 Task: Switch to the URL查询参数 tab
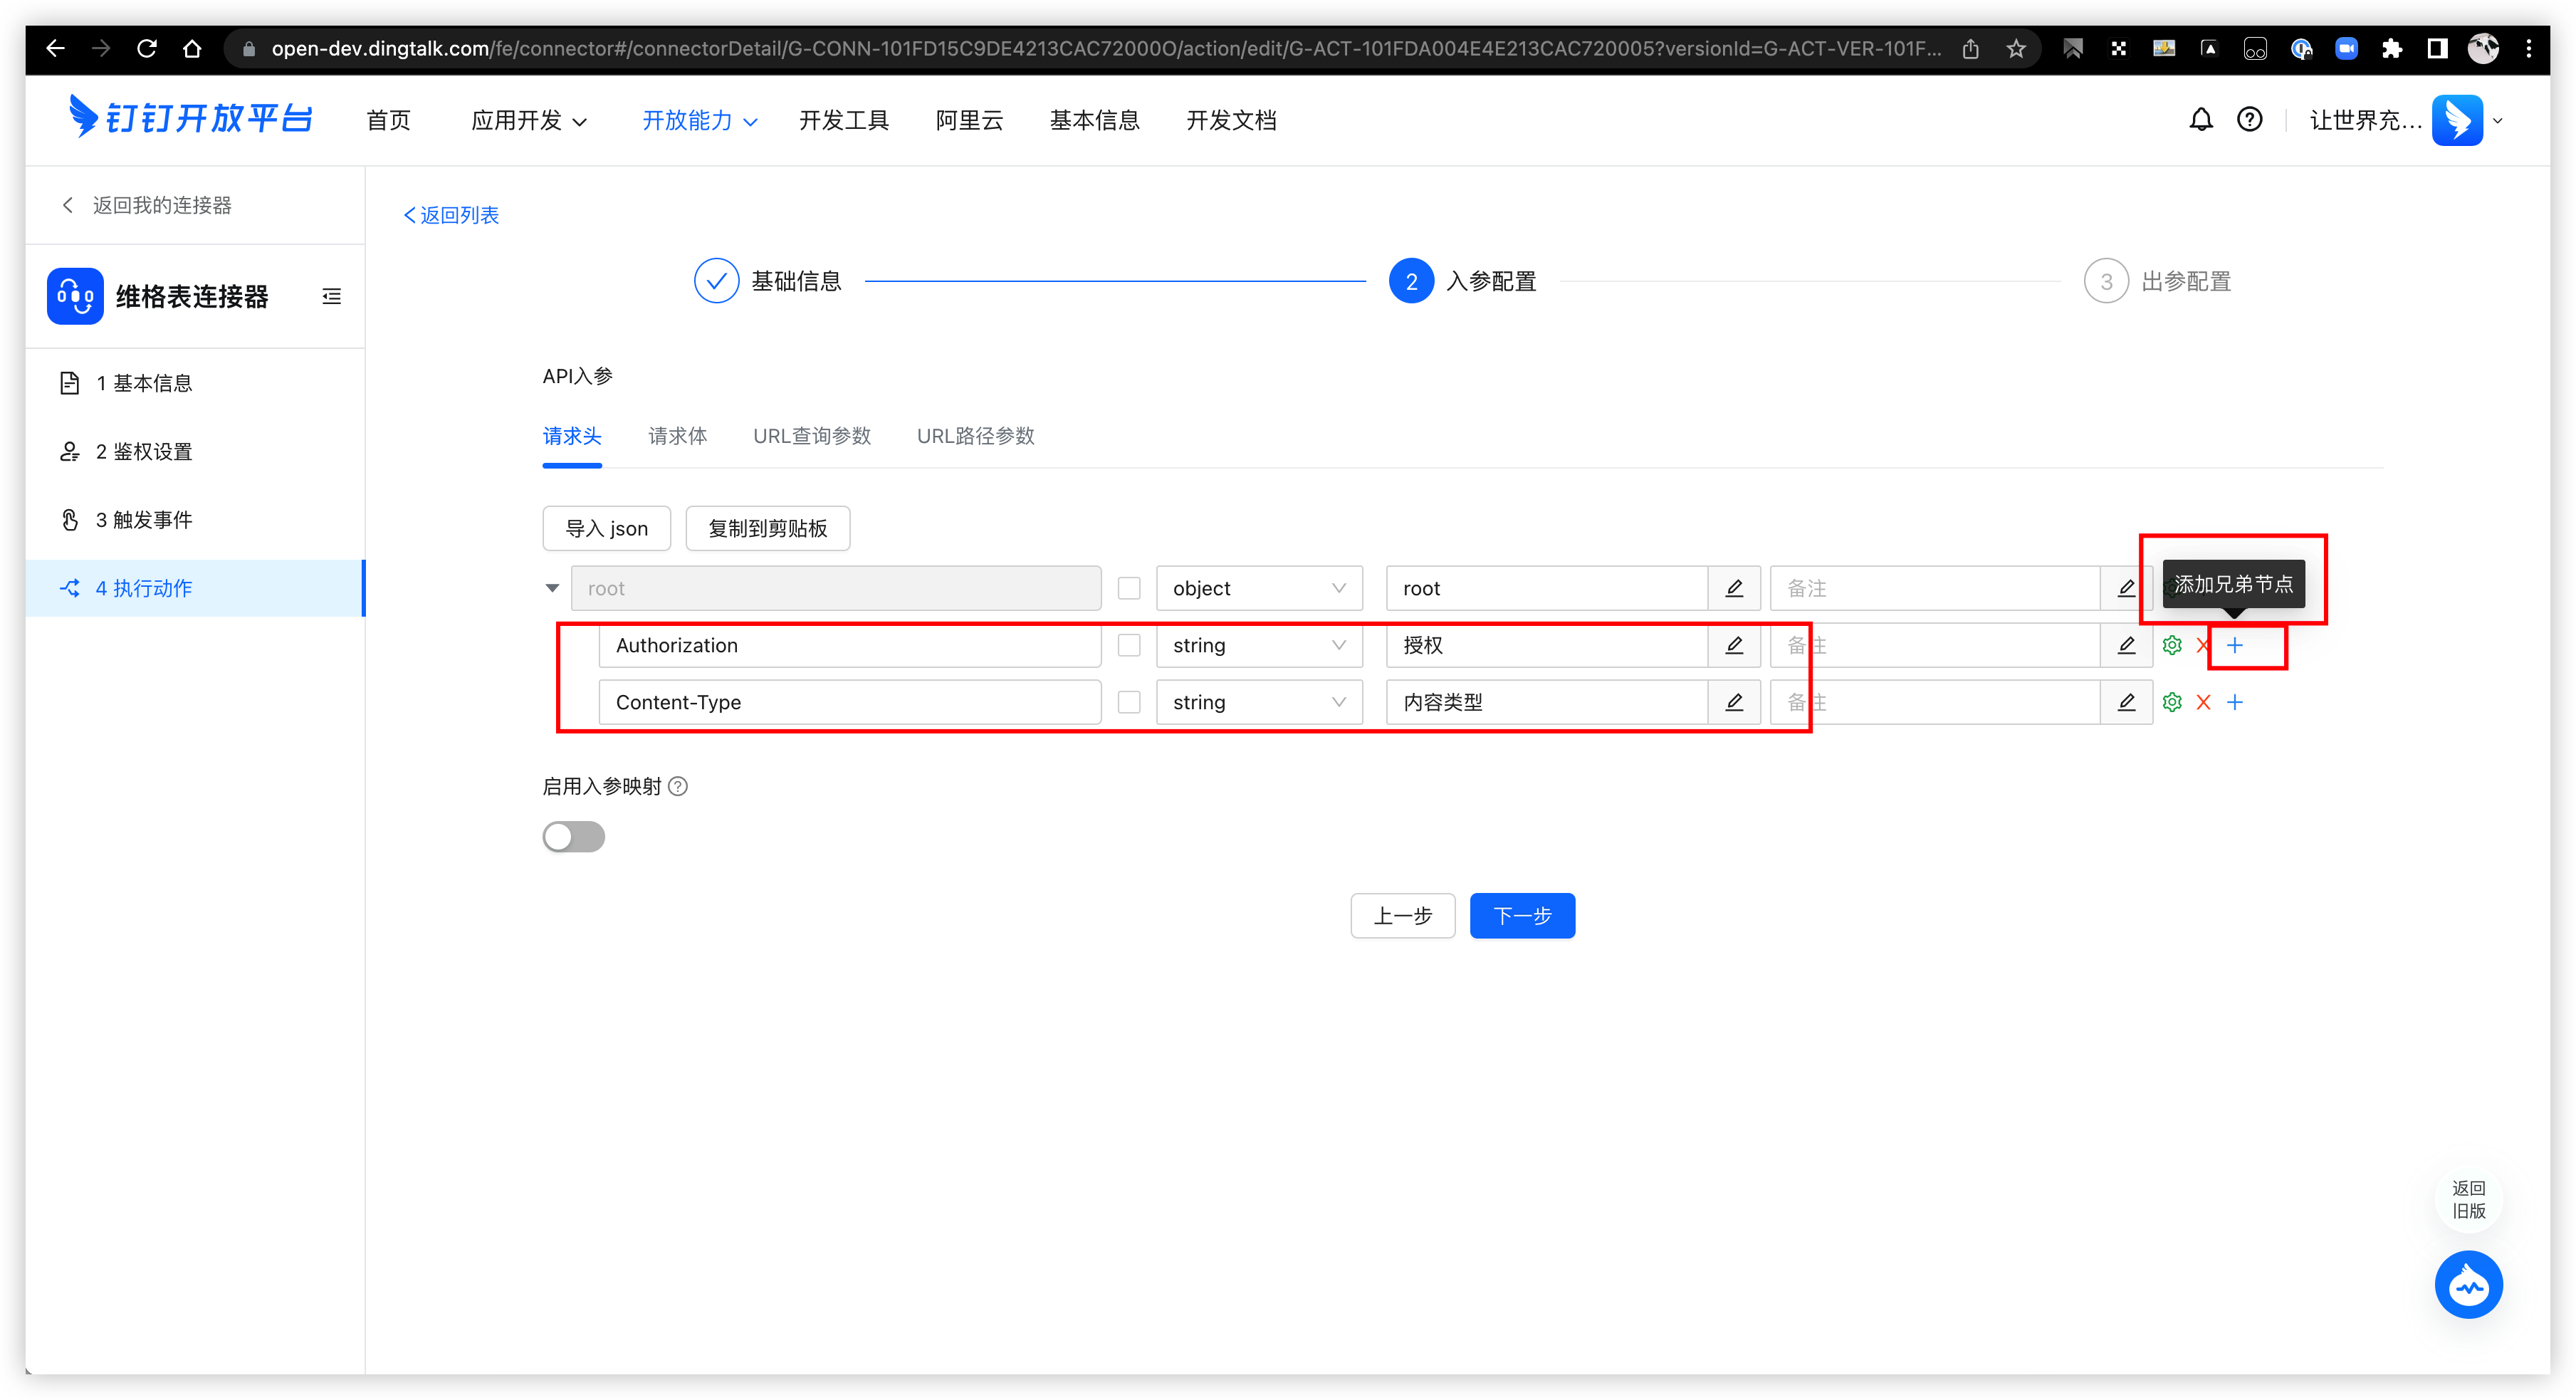click(x=812, y=434)
